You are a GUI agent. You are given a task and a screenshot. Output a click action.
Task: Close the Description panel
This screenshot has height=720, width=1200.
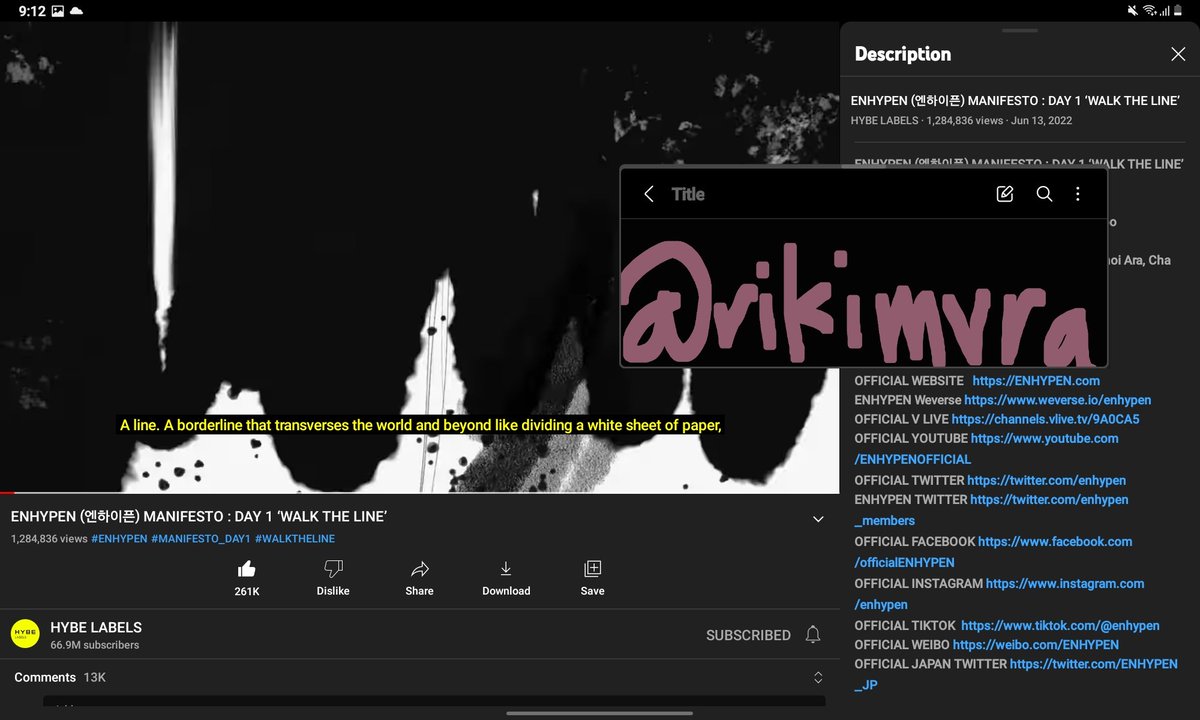[1178, 54]
